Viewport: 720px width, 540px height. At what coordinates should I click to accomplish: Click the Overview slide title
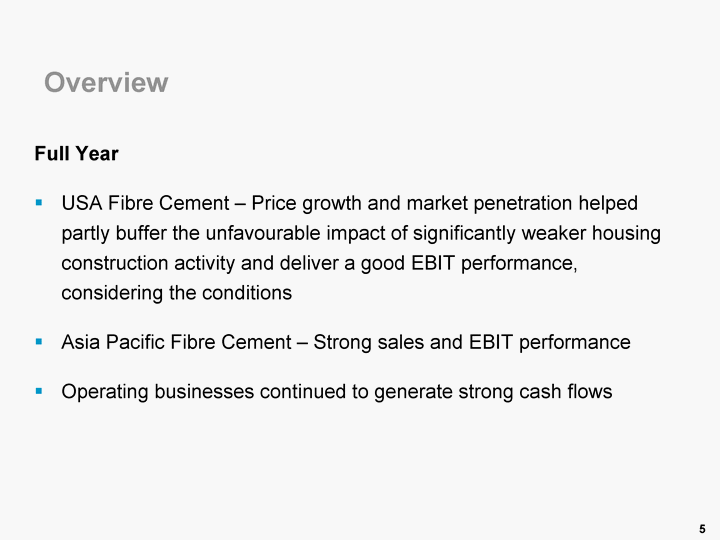106,82
